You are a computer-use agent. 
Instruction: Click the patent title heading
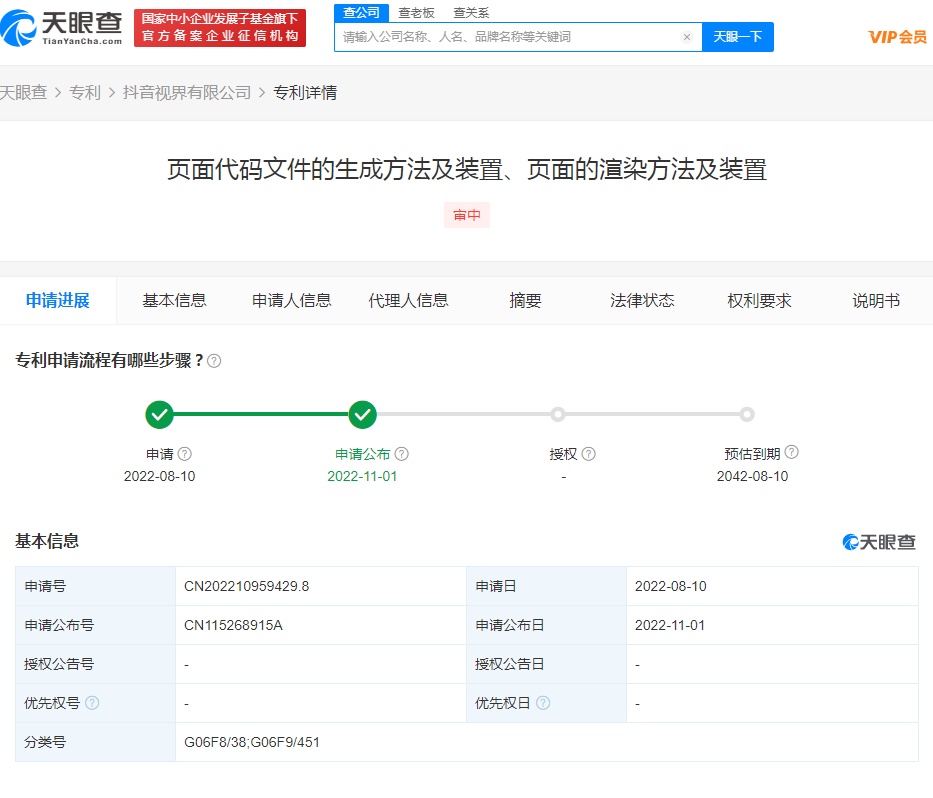click(466, 170)
